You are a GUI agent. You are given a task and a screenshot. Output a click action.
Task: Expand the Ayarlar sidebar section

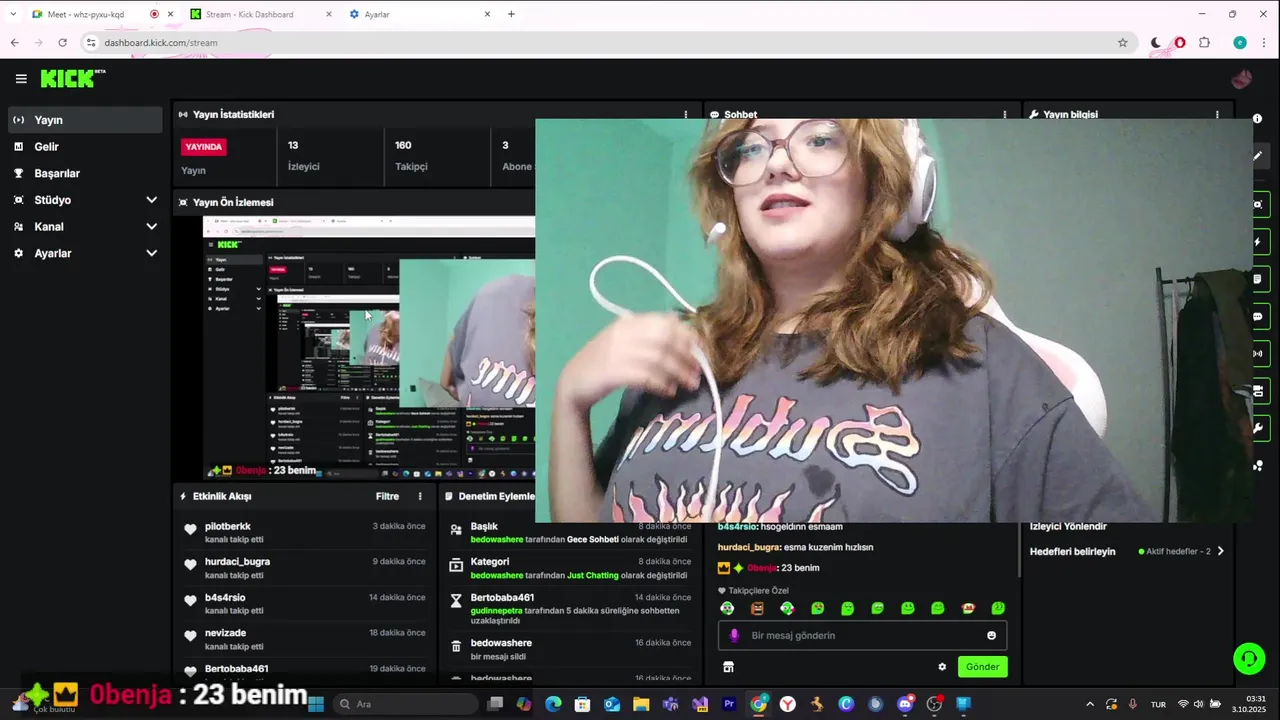pos(85,253)
